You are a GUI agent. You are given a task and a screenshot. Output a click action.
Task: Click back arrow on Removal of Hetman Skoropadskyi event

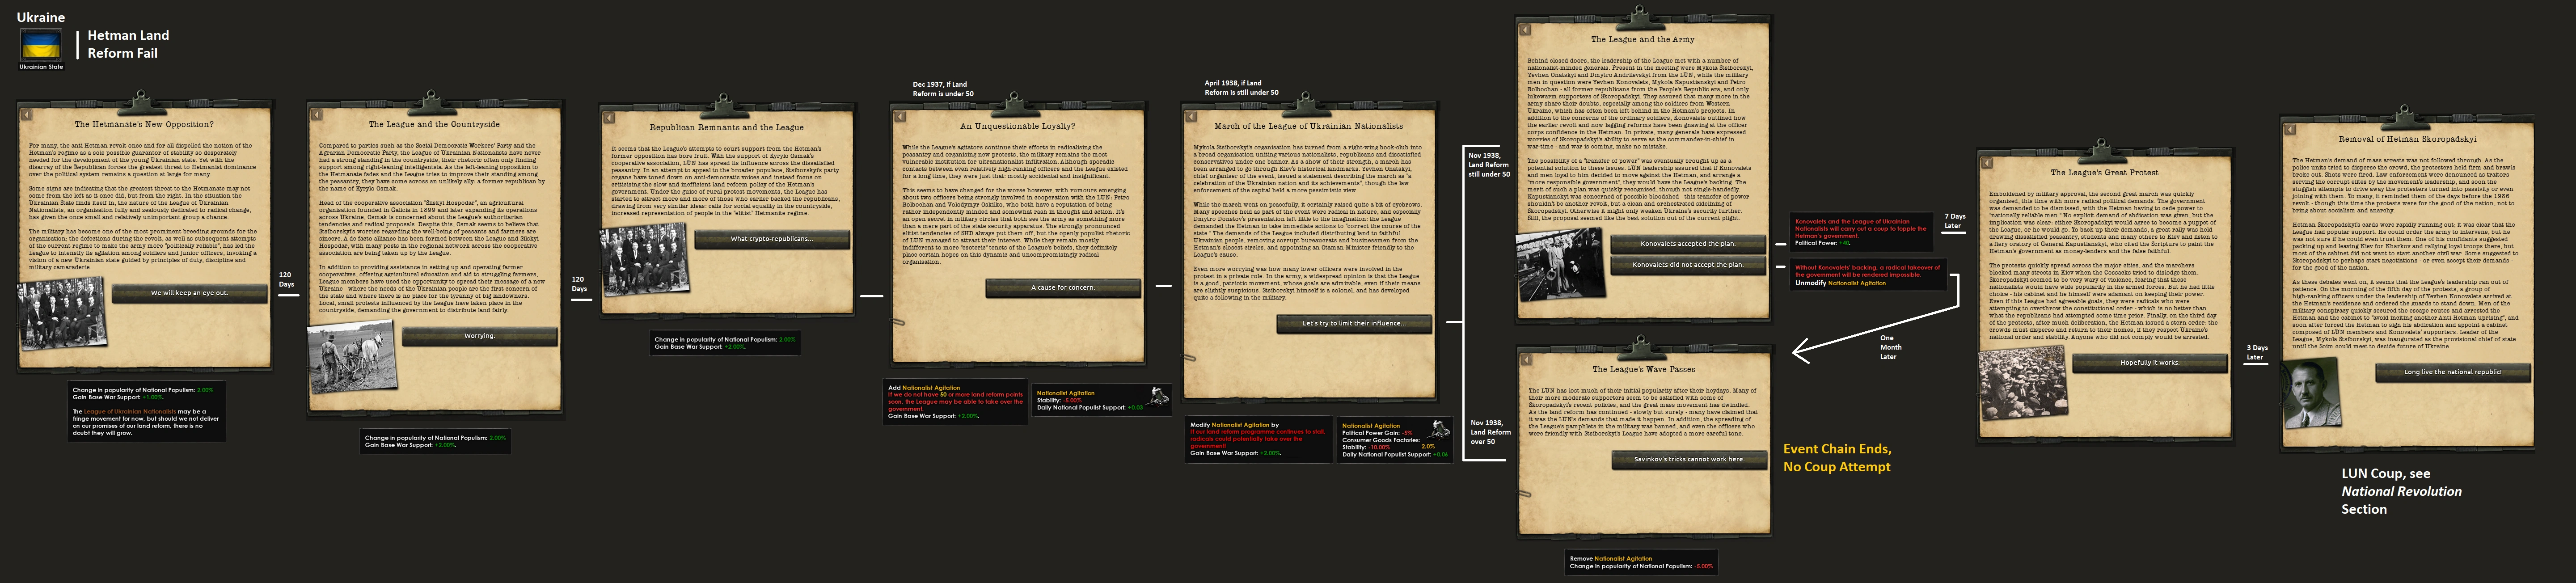click(2289, 130)
